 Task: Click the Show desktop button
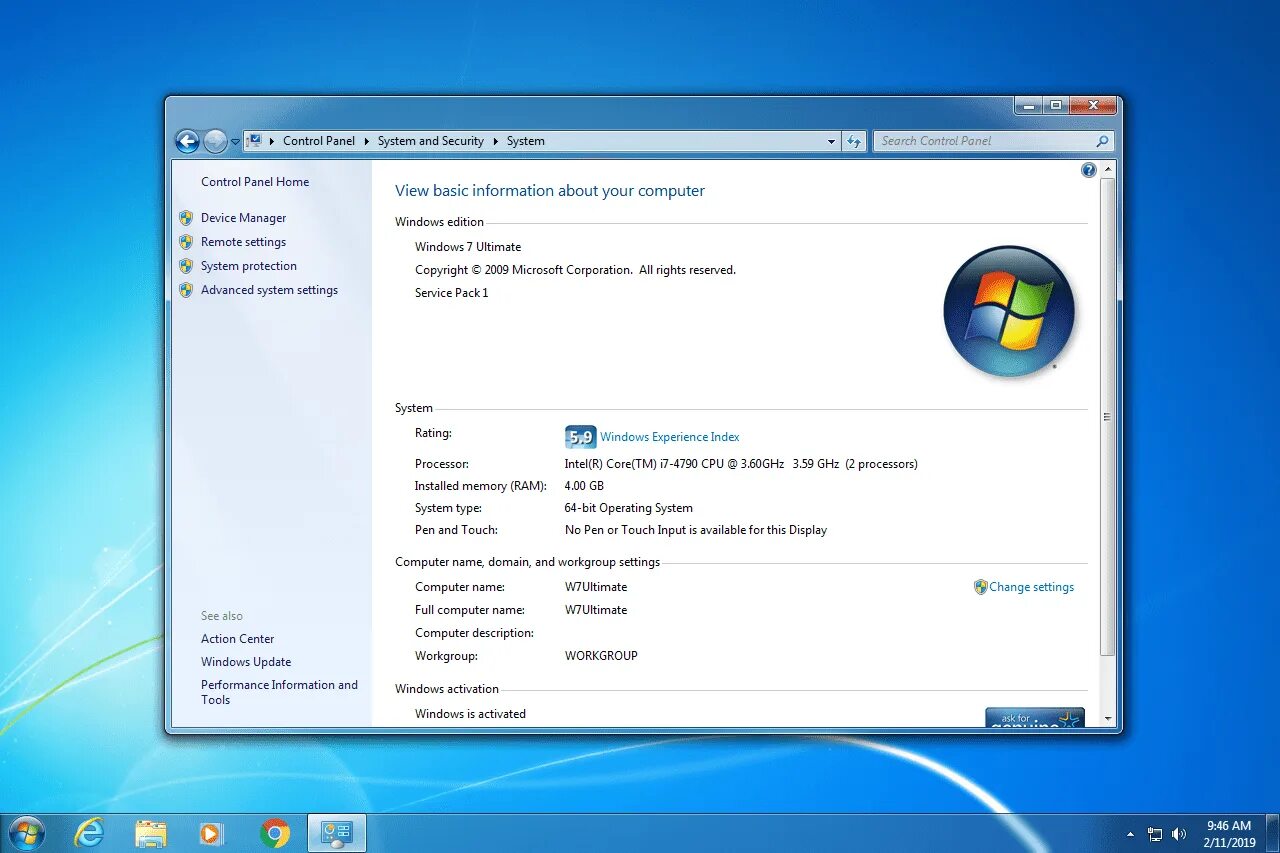pos(1272,833)
